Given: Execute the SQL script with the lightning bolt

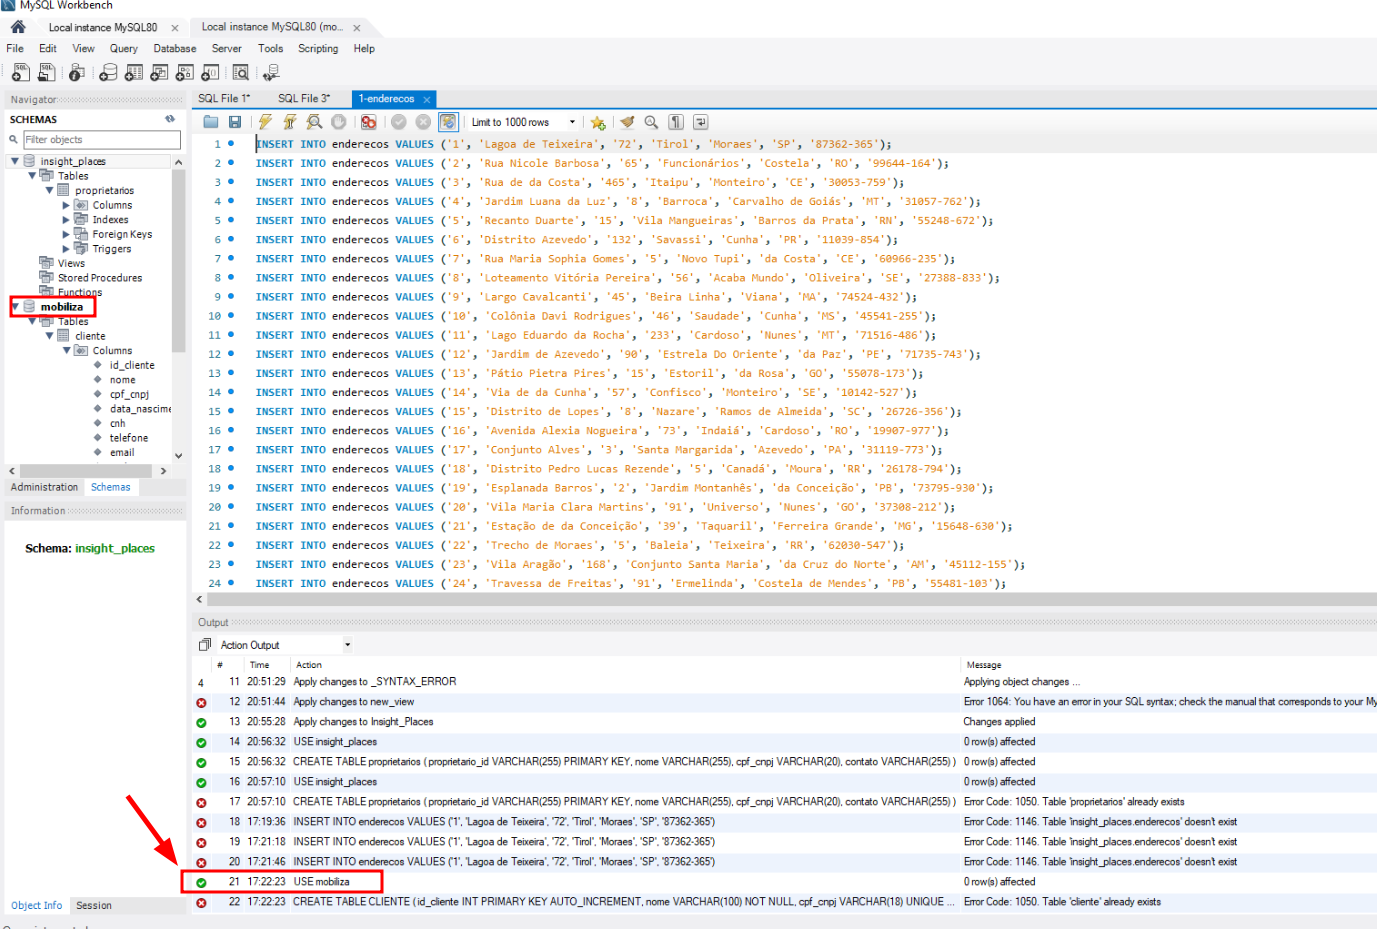Looking at the screenshot, I should click(265, 121).
